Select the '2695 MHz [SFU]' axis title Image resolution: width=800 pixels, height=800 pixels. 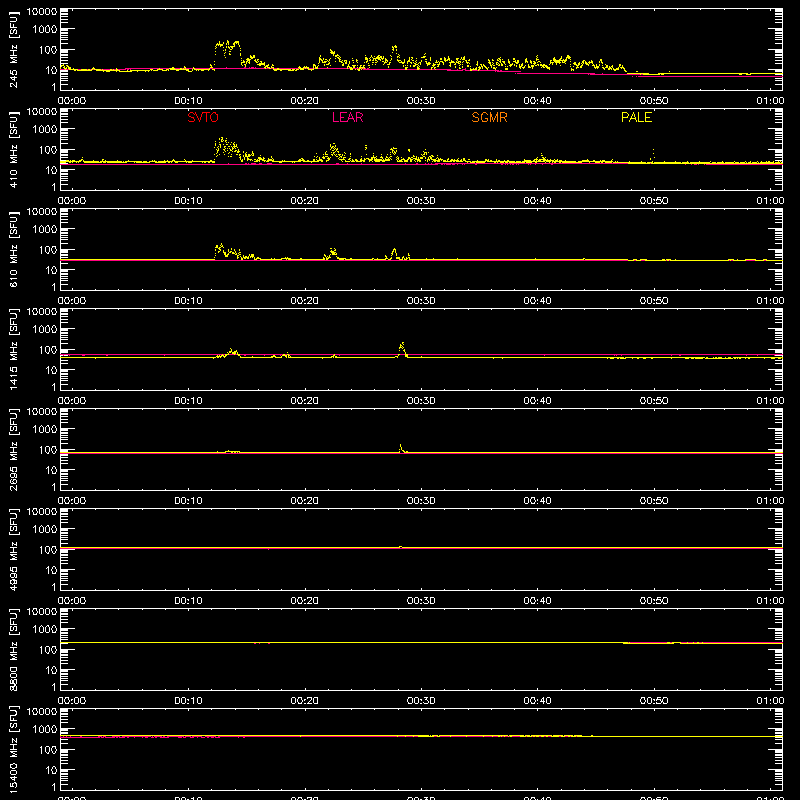[x=13, y=449]
